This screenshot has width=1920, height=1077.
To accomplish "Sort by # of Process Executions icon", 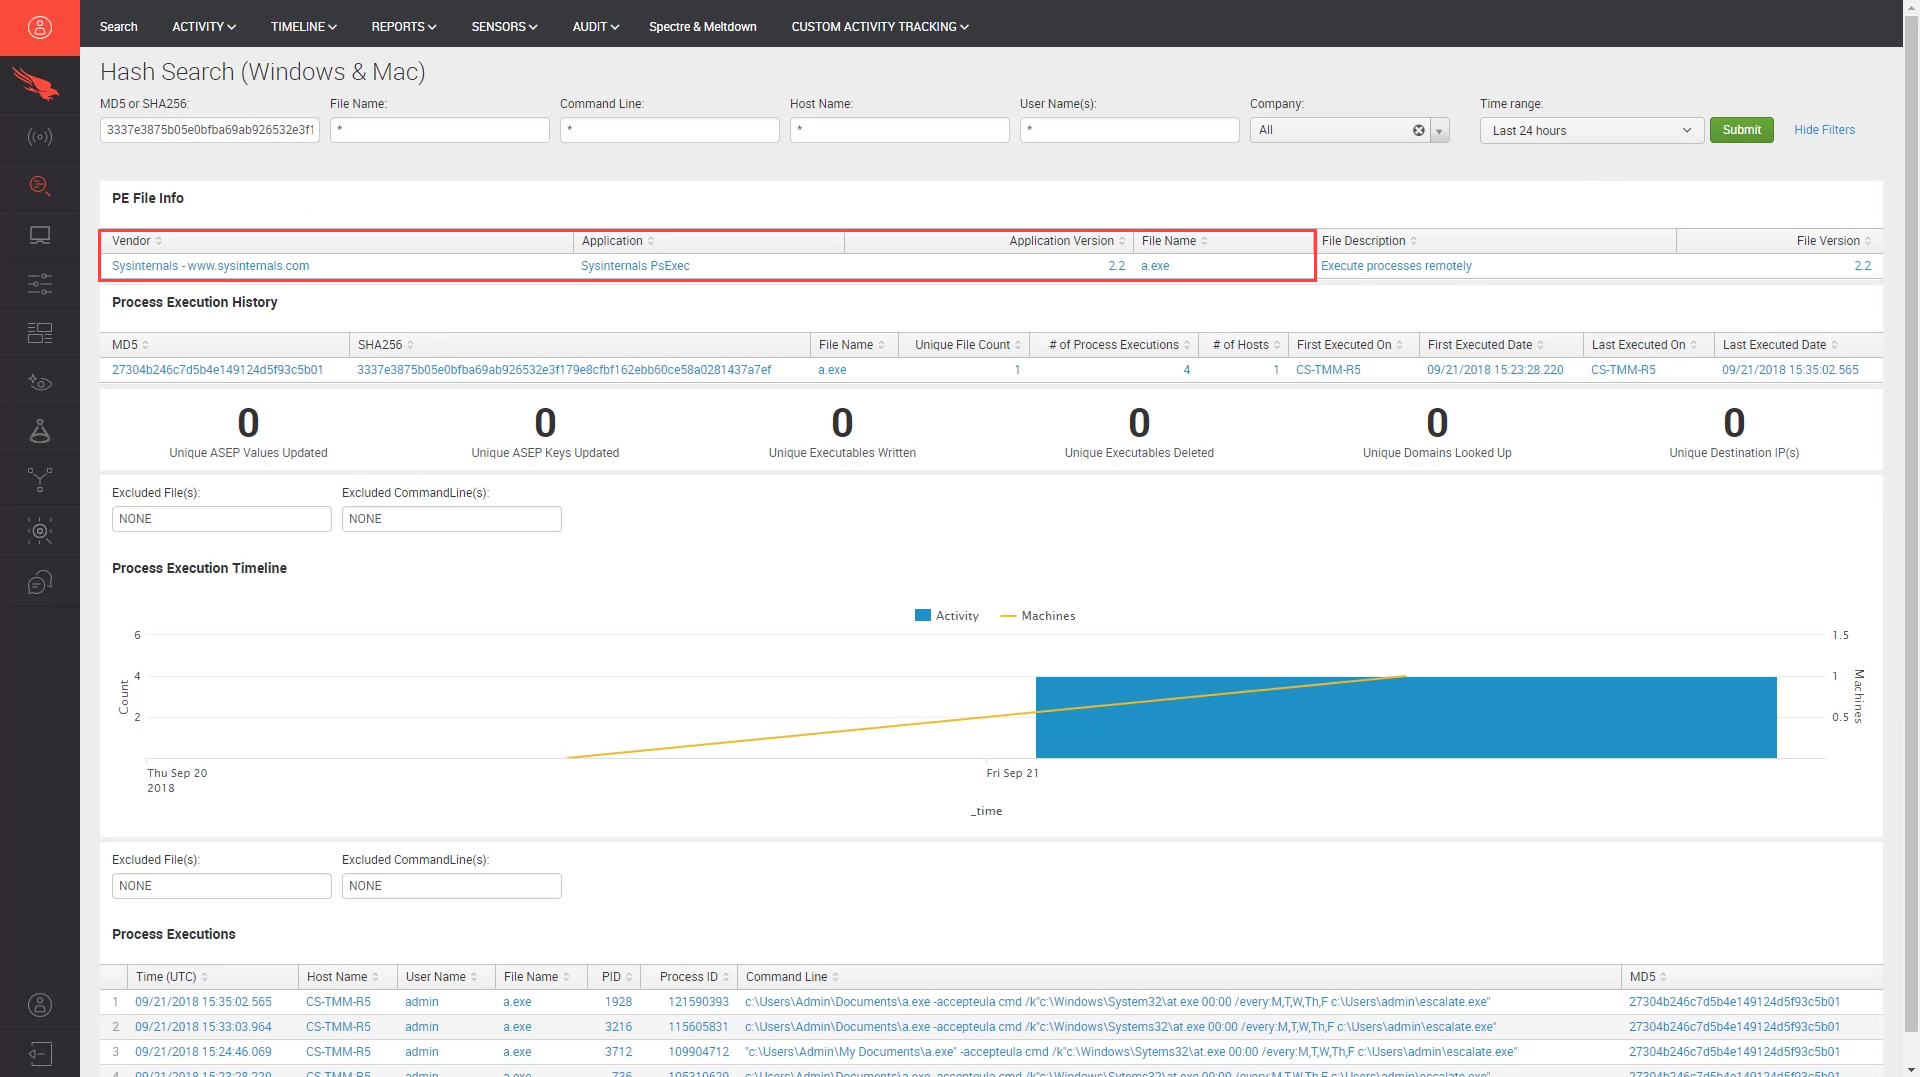I will (1187, 345).
